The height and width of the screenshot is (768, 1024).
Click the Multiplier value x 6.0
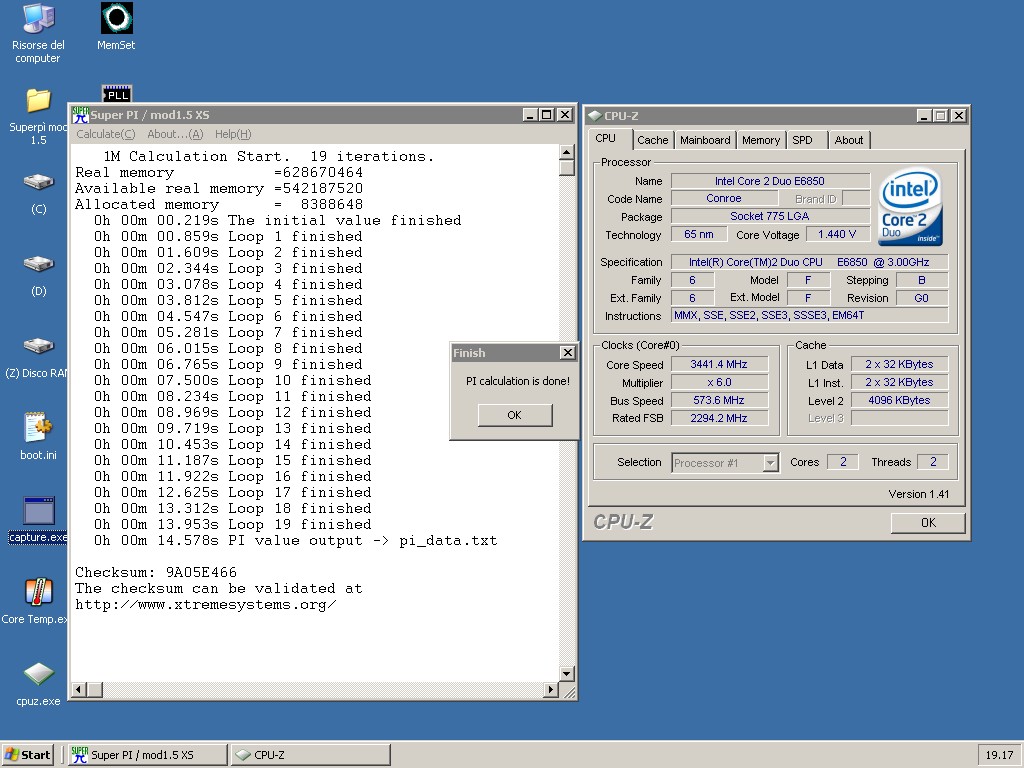[719, 383]
